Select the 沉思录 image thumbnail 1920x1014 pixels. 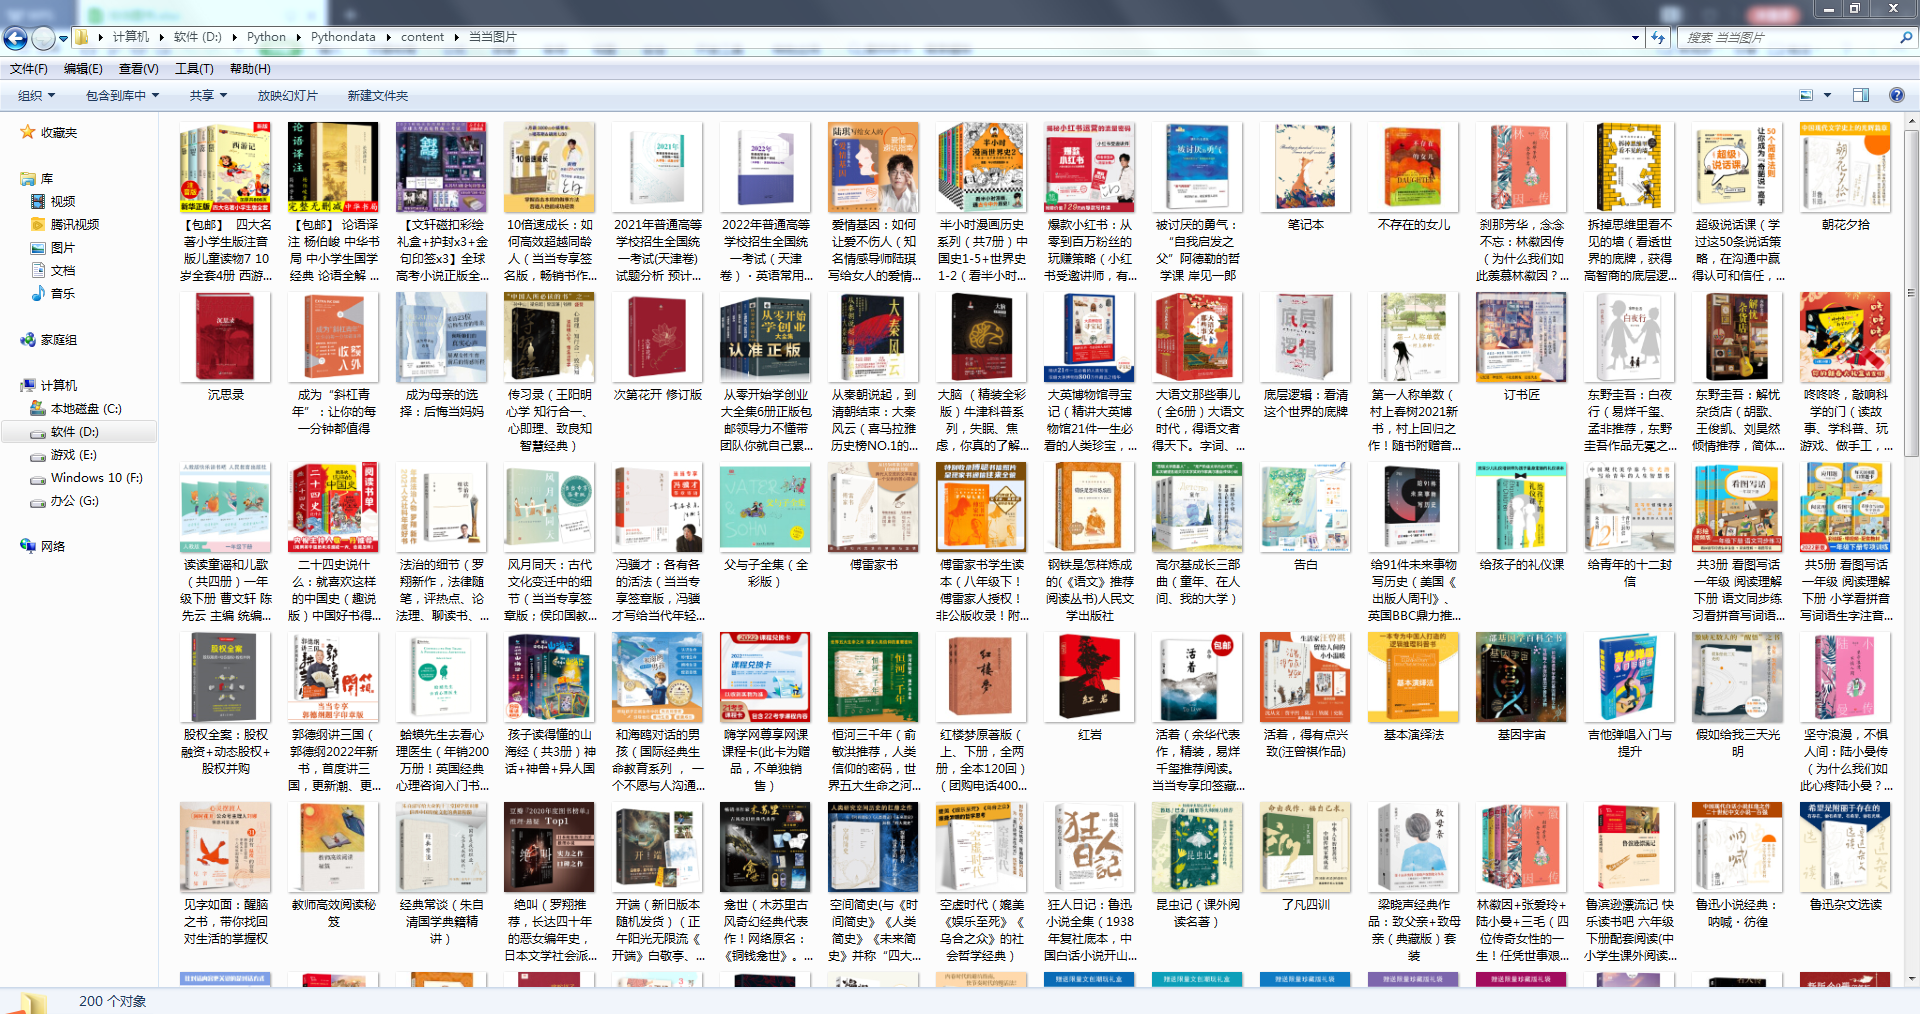point(225,338)
